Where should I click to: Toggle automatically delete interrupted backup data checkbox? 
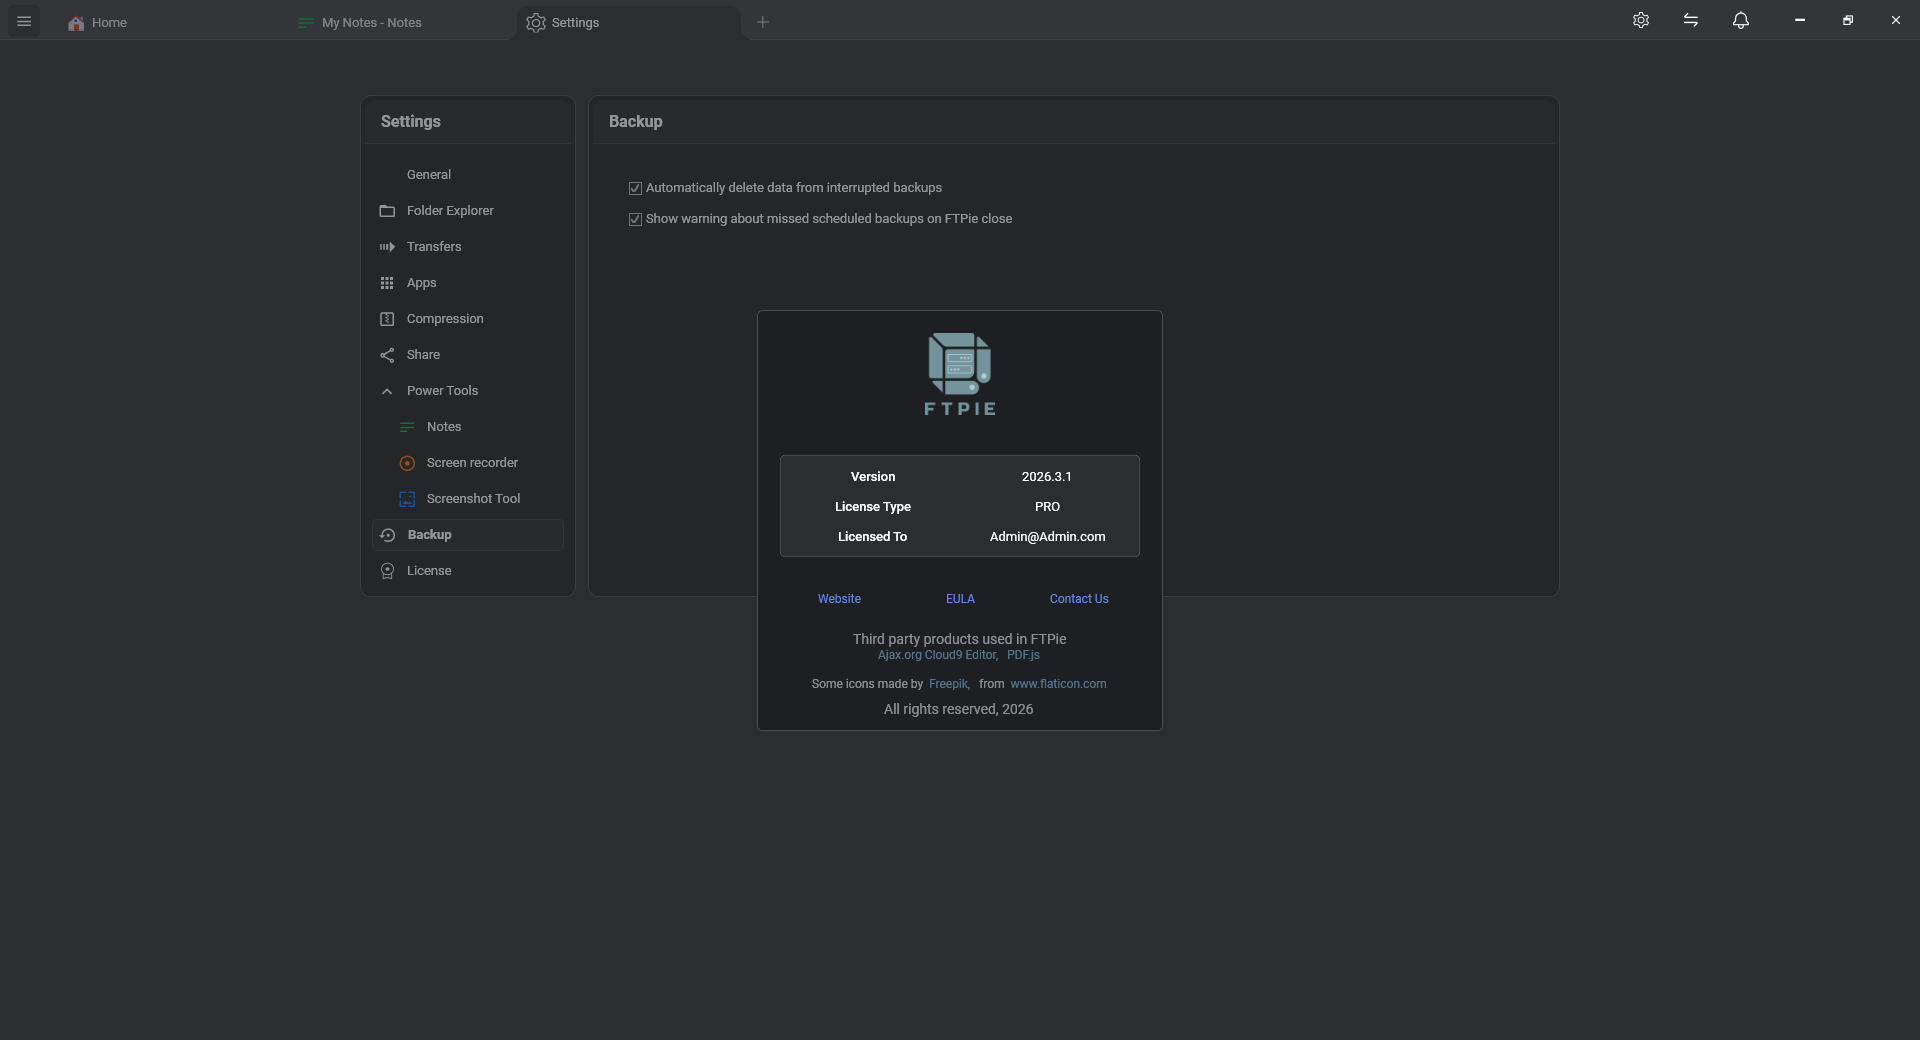635,188
